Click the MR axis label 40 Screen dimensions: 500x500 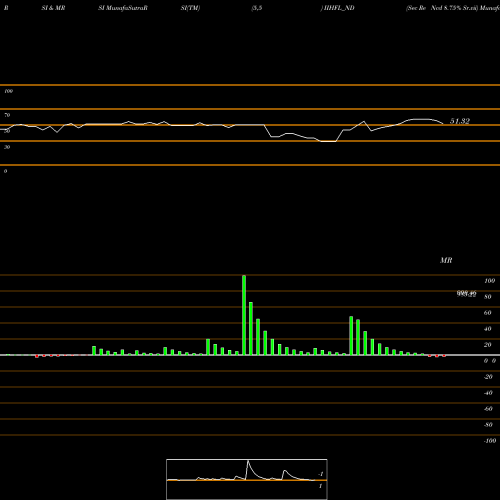click(488, 329)
